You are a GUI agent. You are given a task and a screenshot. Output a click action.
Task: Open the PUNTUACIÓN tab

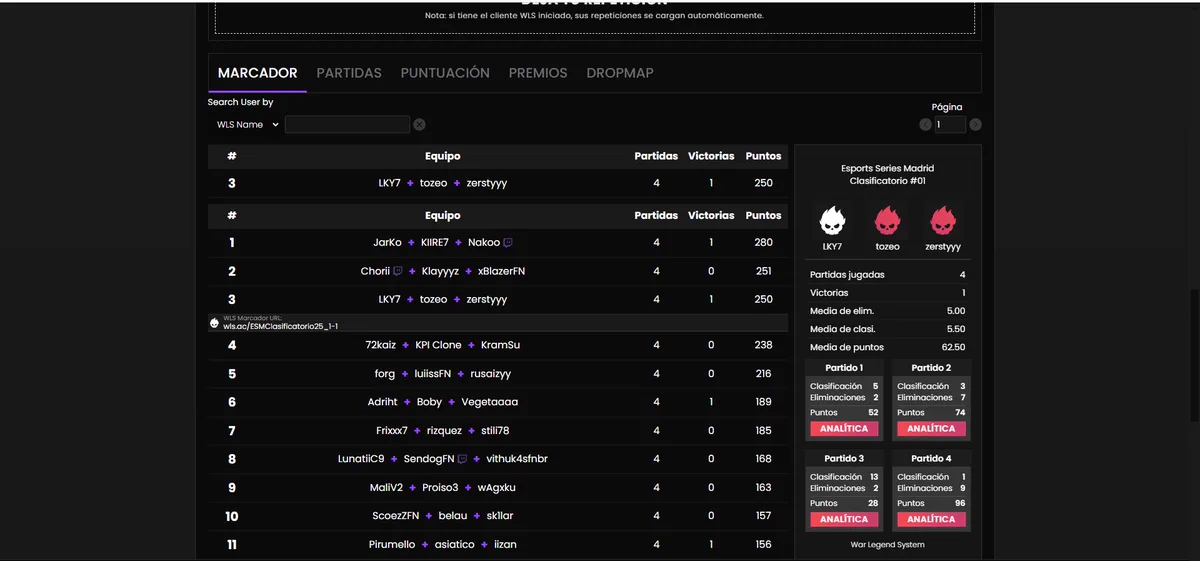click(445, 73)
